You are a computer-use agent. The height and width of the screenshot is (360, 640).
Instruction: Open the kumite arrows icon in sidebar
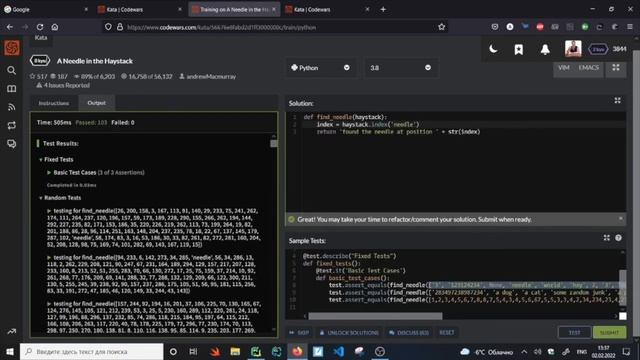pos(12,125)
